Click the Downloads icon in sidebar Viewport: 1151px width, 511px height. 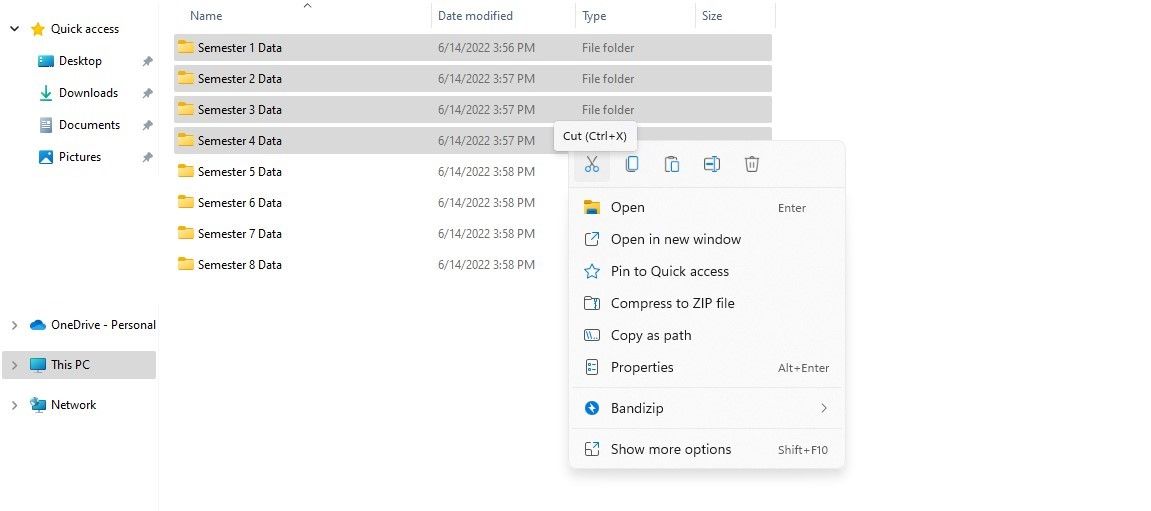click(x=46, y=93)
